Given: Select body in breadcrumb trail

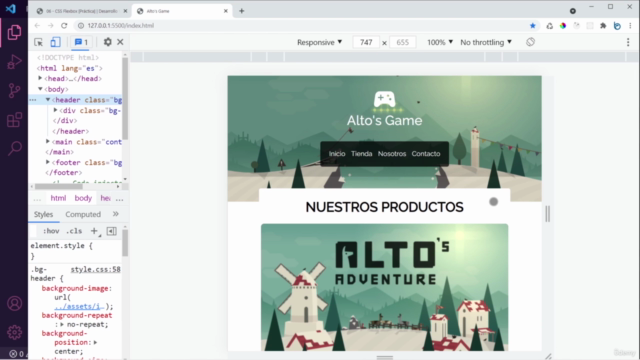Looking at the screenshot, I should (83, 198).
